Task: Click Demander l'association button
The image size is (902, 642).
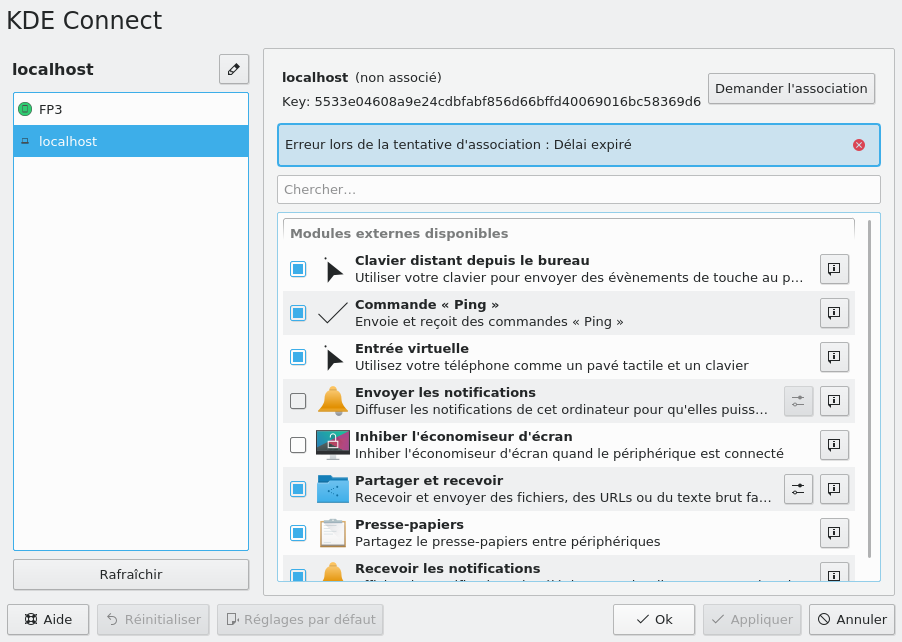Action: tap(791, 89)
